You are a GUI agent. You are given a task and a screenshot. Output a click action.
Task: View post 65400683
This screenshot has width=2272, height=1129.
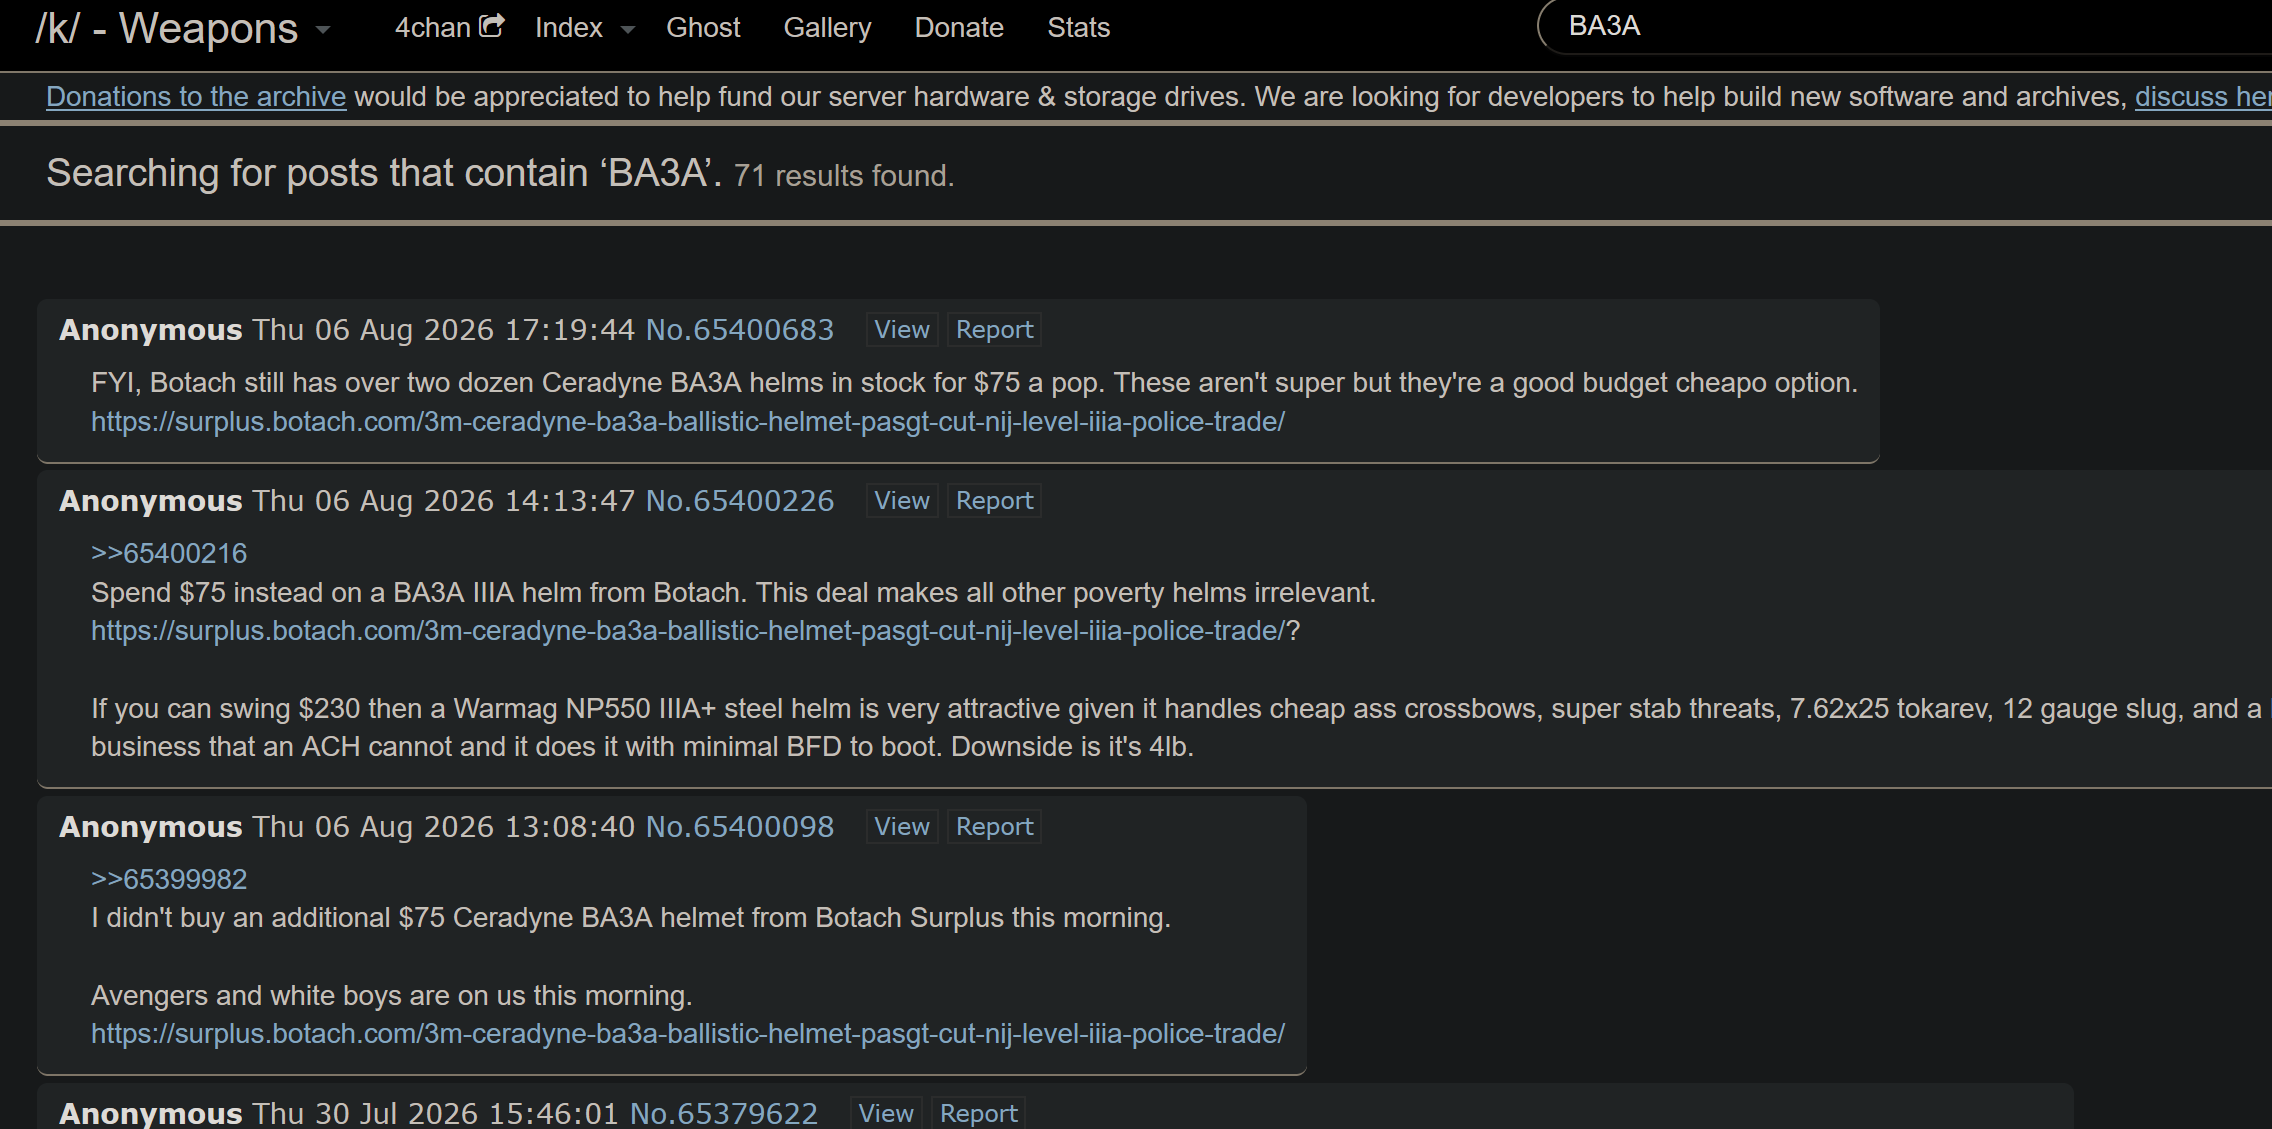[902, 329]
